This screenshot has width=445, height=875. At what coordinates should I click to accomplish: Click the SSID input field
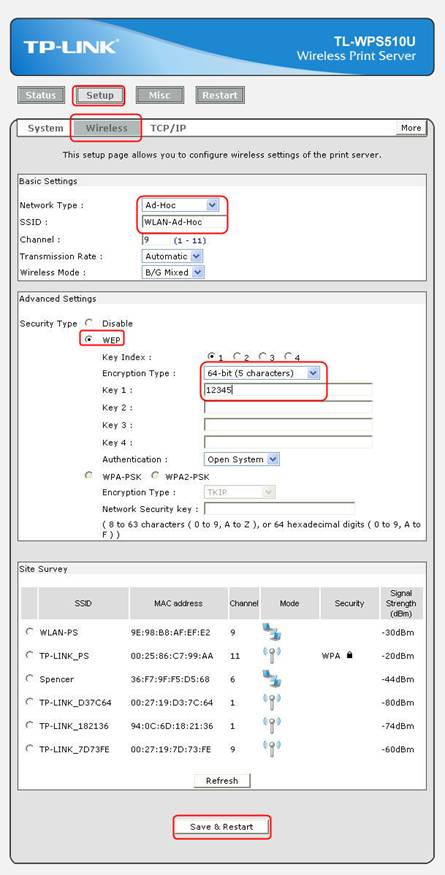point(184,222)
